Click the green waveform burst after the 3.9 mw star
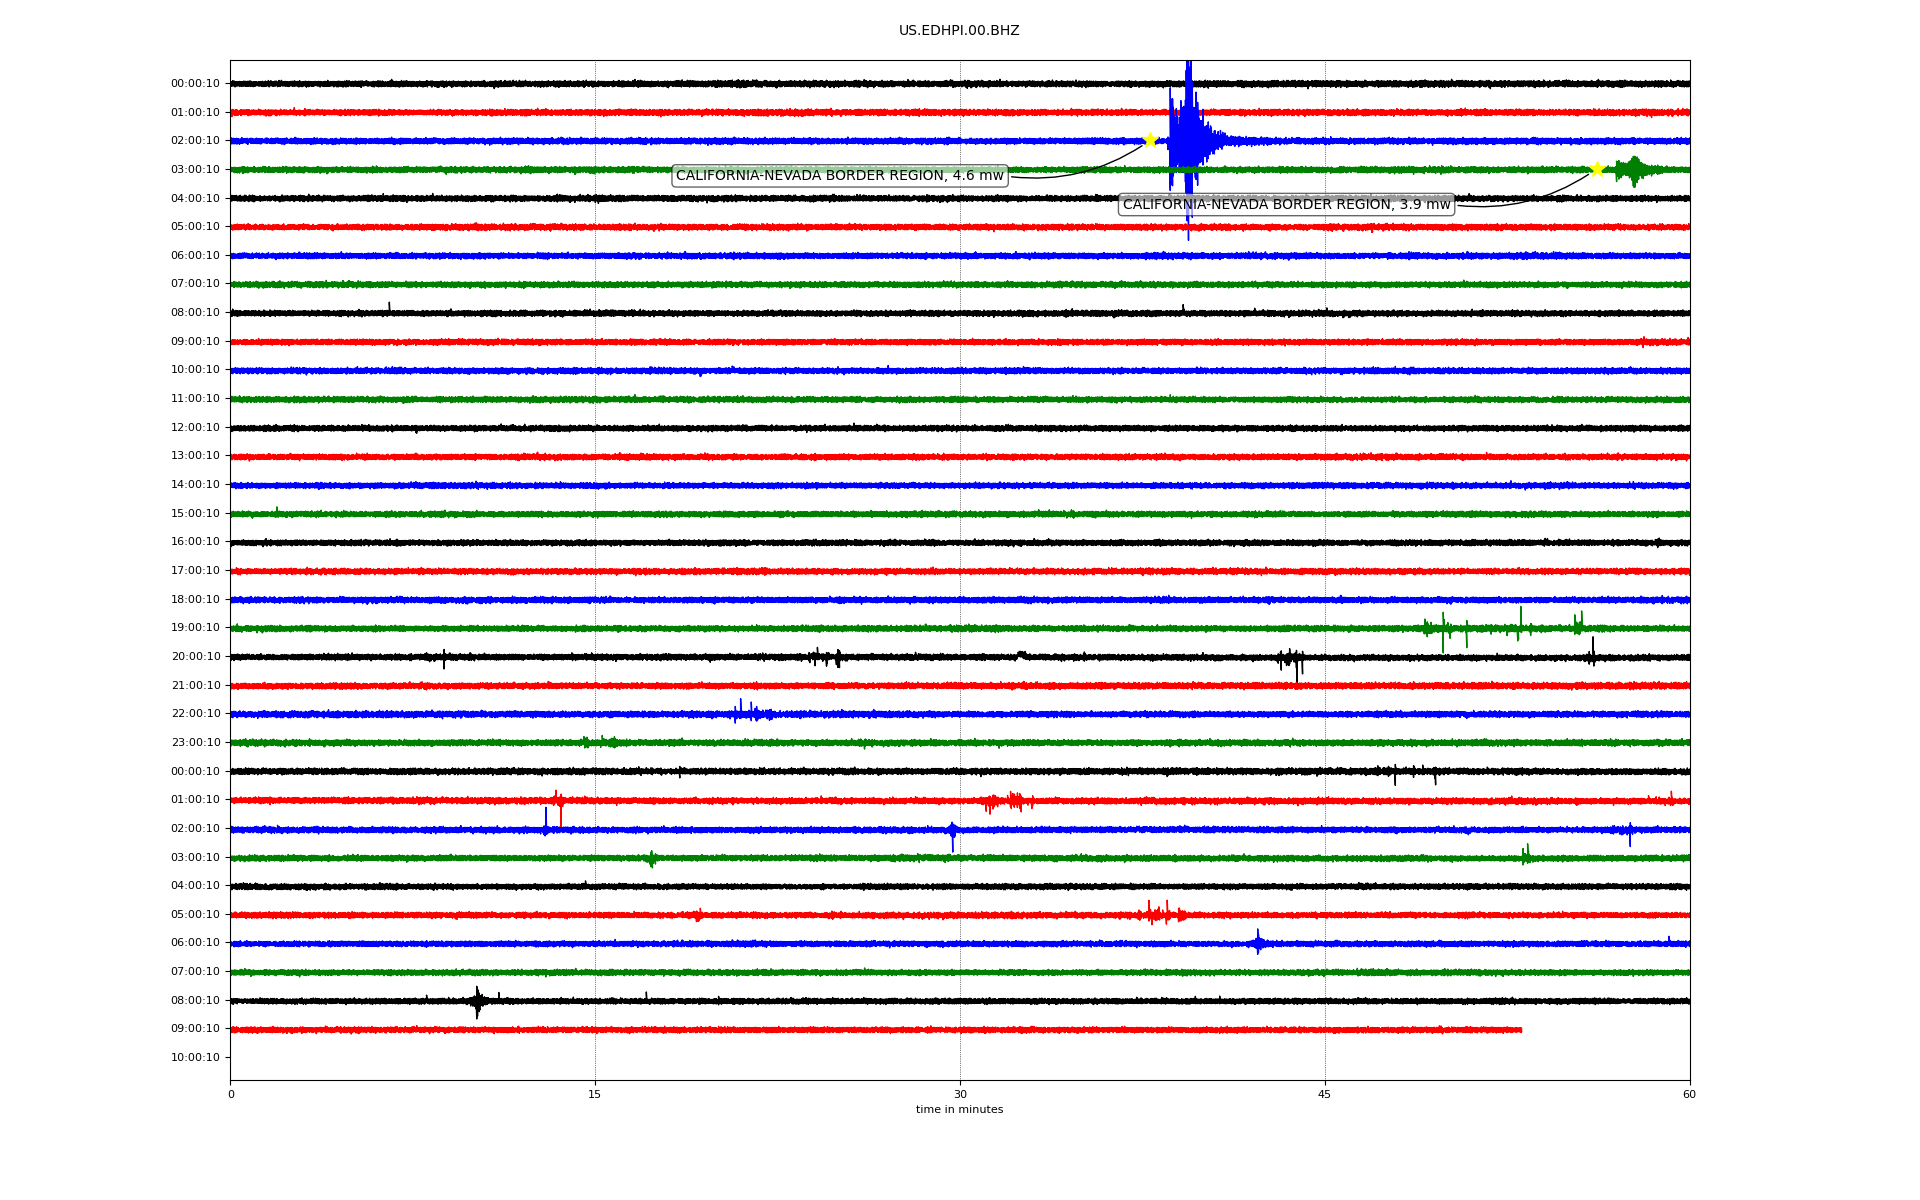The height and width of the screenshot is (1200, 1920). [1634, 170]
